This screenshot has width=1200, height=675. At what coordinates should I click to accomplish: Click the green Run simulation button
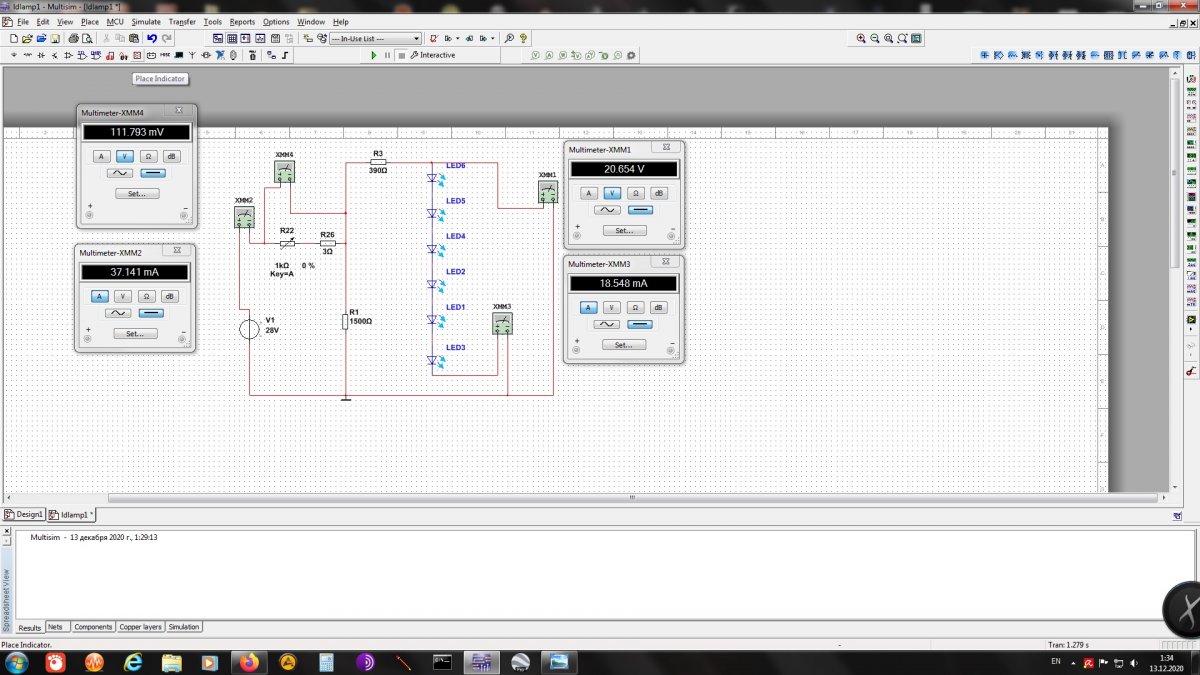click(x=374, y=55)
